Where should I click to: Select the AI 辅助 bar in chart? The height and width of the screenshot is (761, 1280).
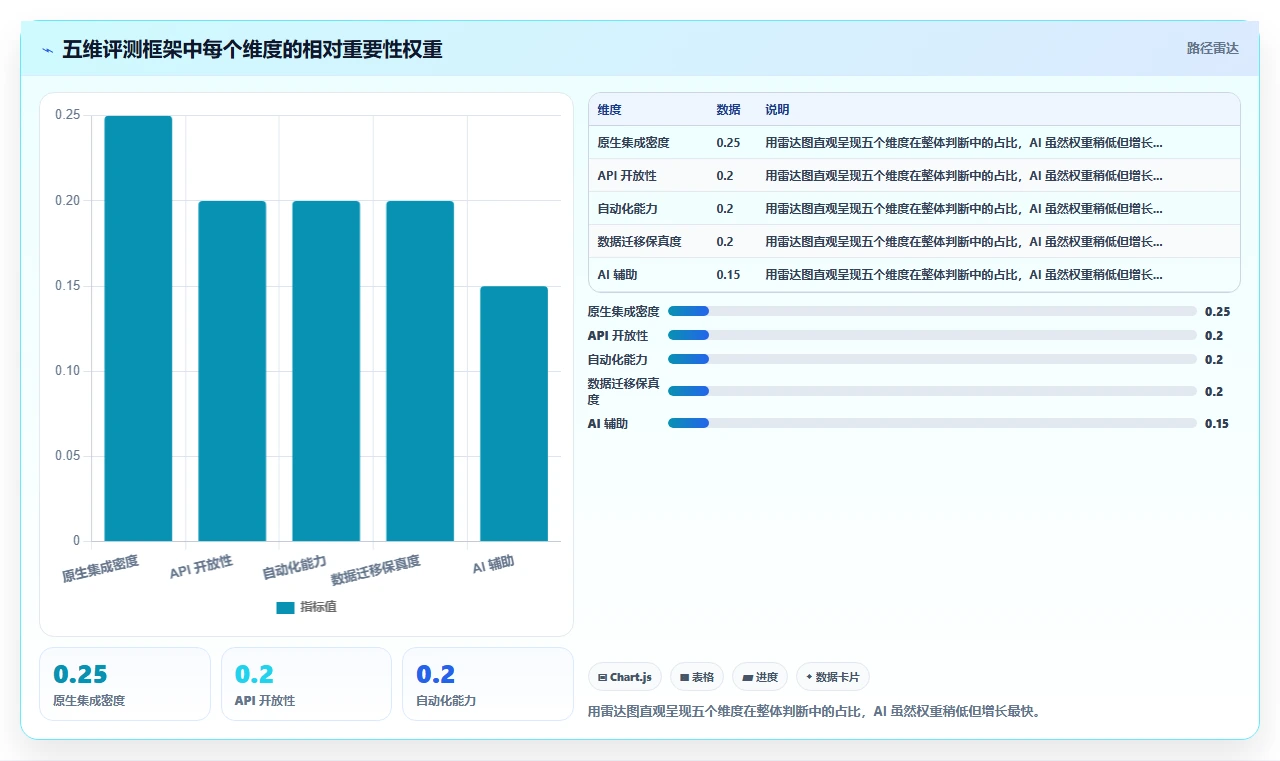coord(514,414)
